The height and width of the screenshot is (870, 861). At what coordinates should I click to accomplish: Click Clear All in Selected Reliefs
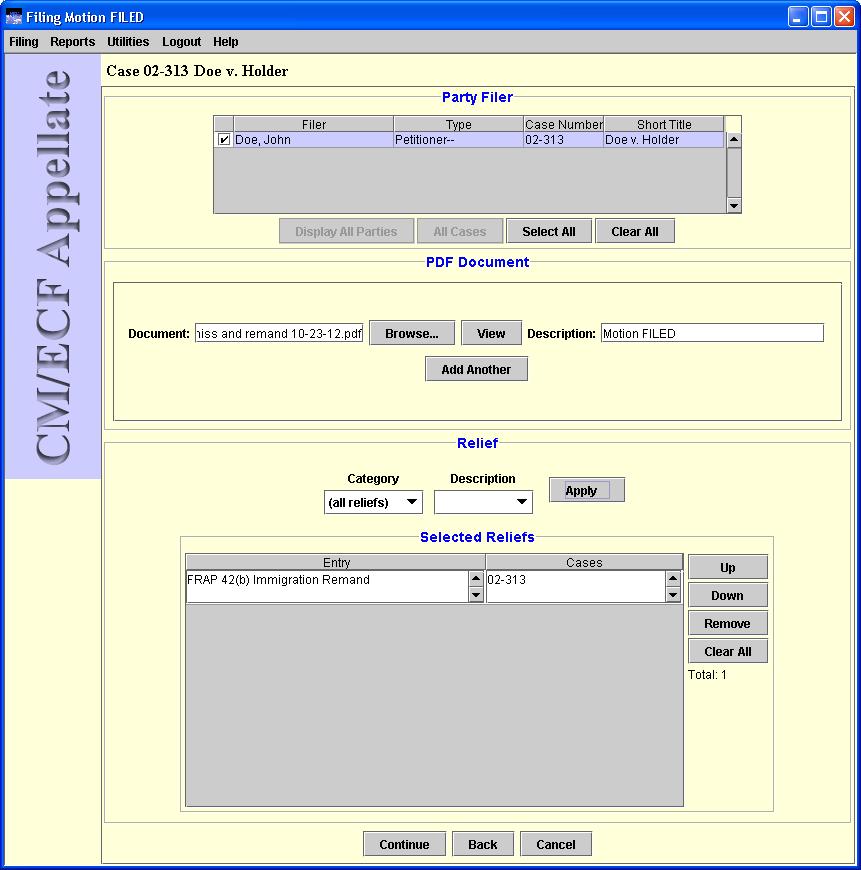[x=728, y=651]
